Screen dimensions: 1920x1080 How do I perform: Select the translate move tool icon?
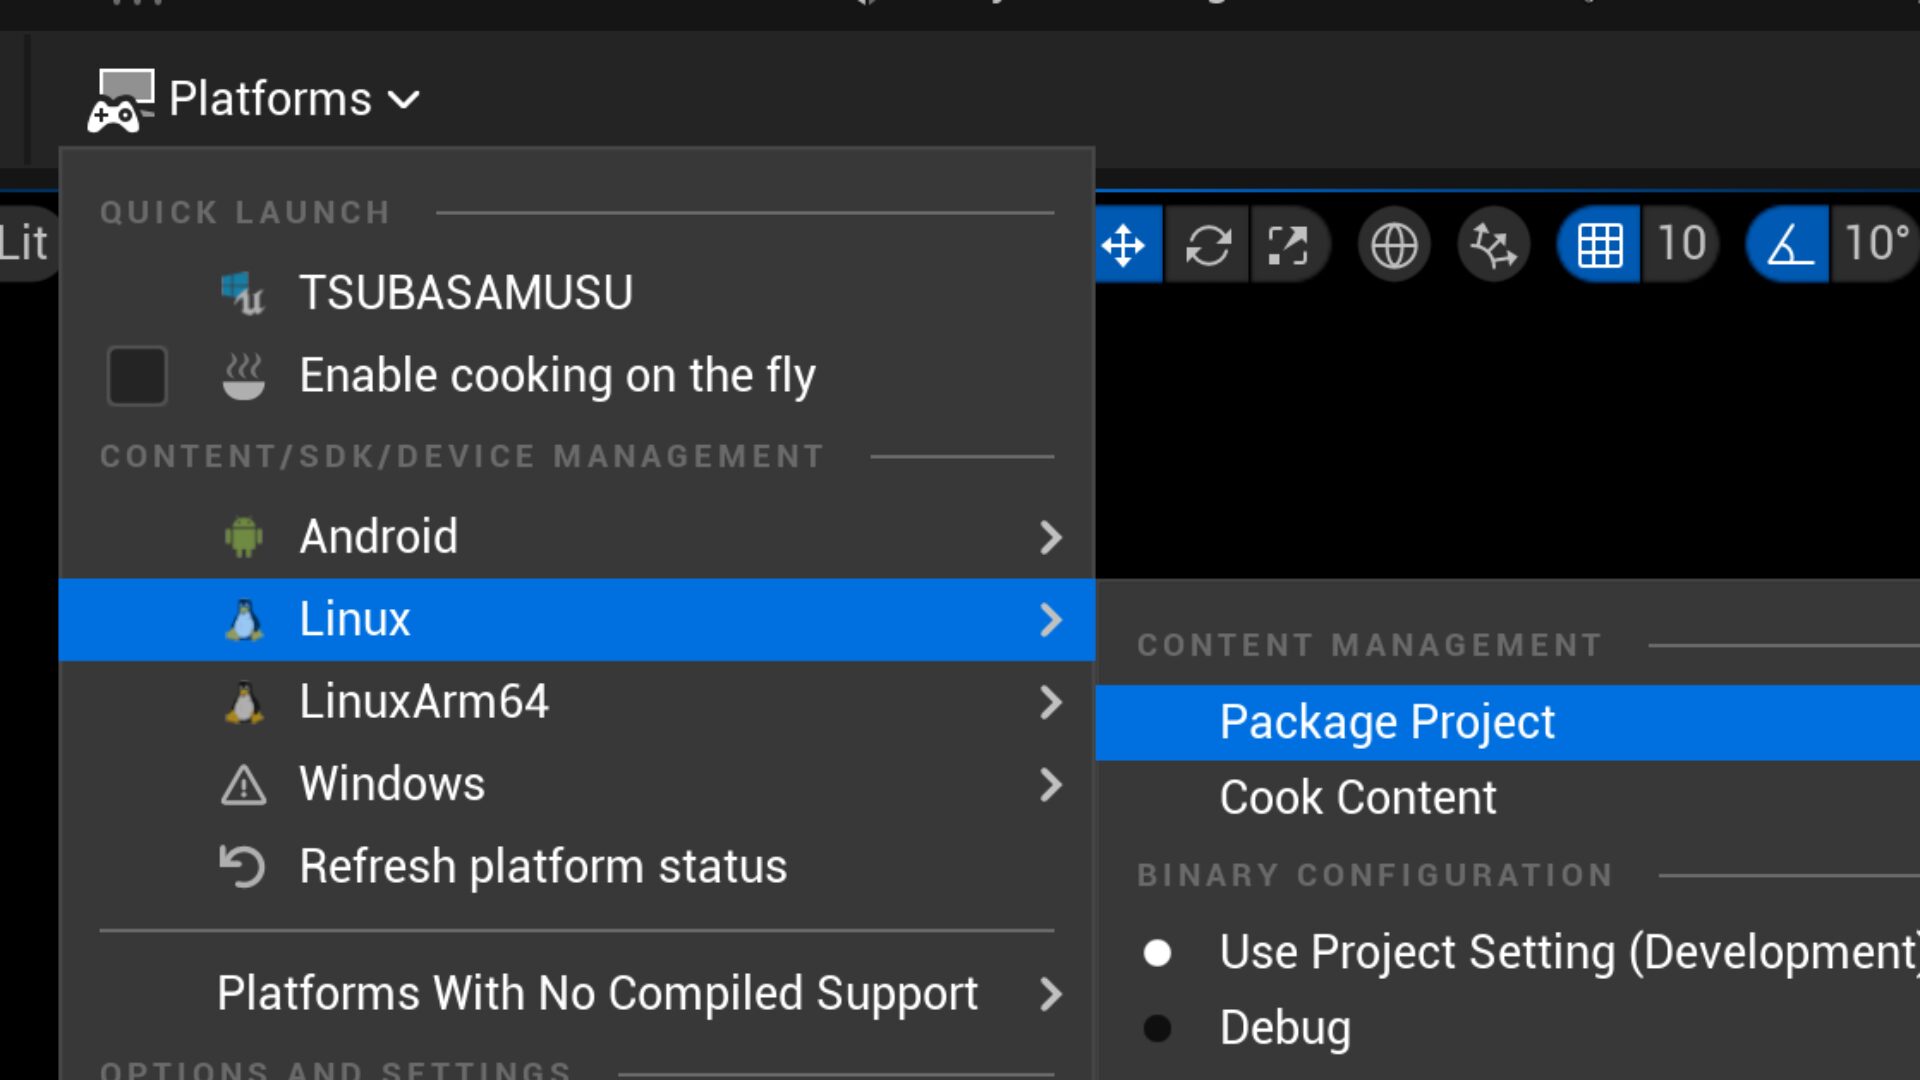pyautogui.click(x=1124, y=245)
